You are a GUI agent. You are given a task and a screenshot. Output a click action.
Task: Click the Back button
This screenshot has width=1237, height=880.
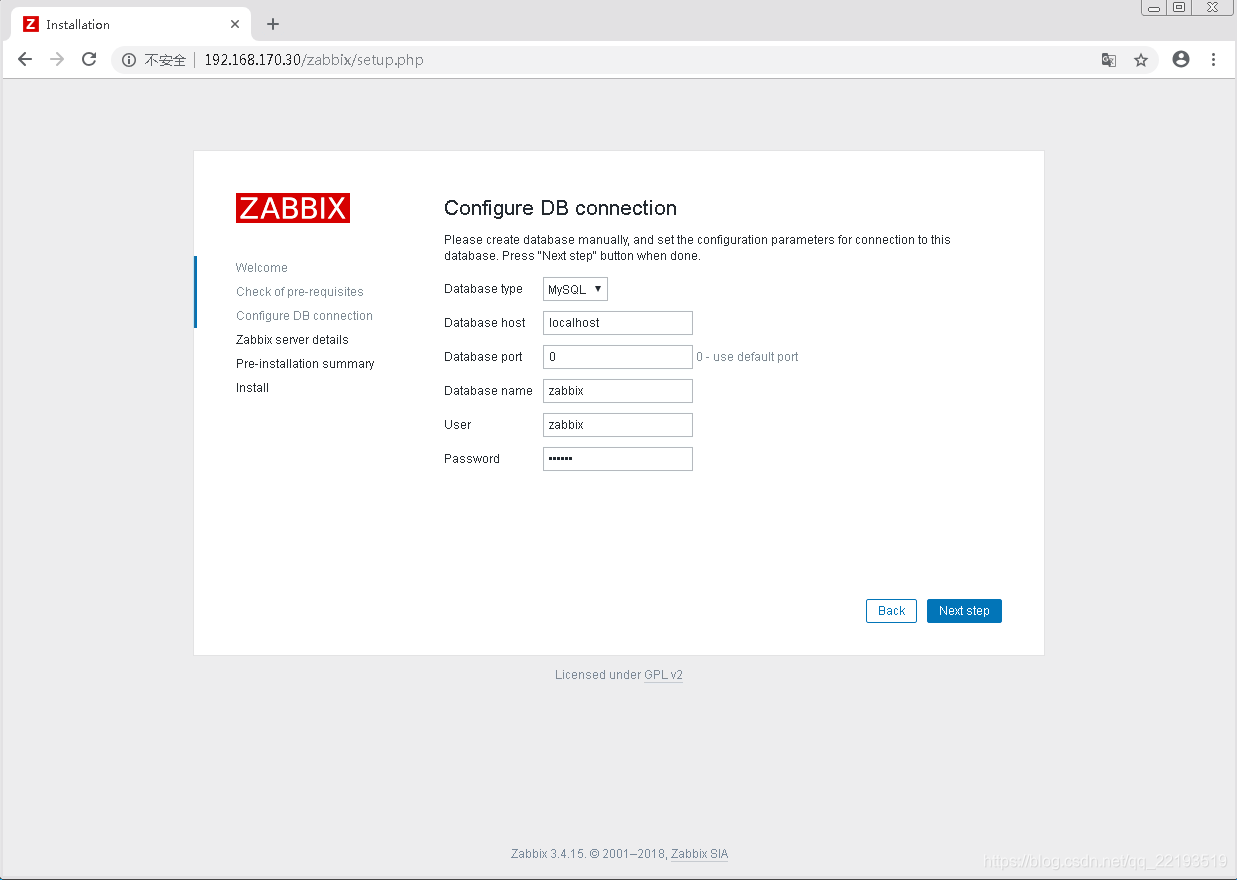pos(891,611)
